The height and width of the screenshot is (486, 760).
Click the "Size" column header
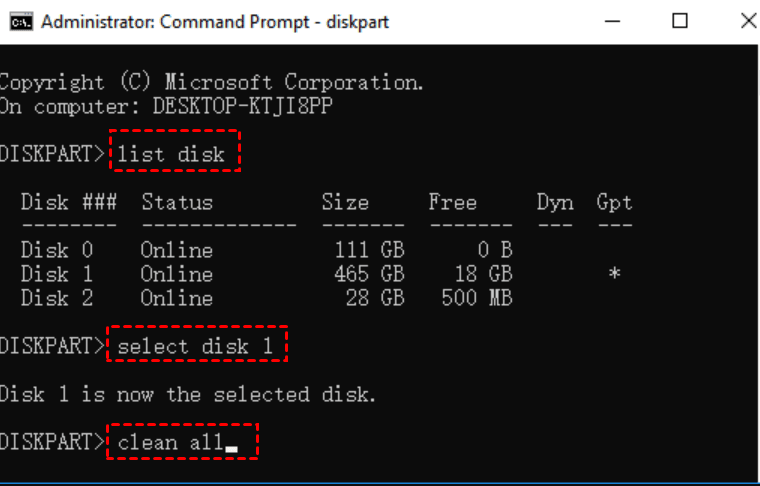345,203
